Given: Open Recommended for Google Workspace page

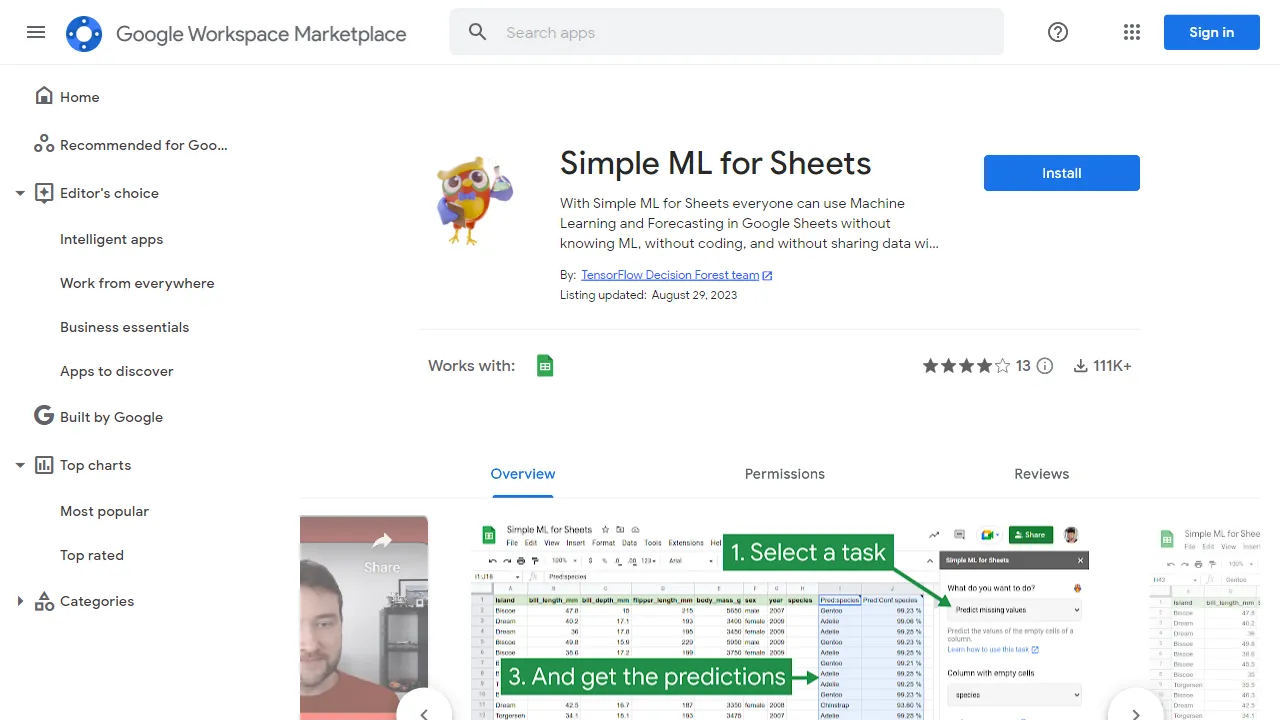Looking at the screenshot, I should [x=144, y=145].
